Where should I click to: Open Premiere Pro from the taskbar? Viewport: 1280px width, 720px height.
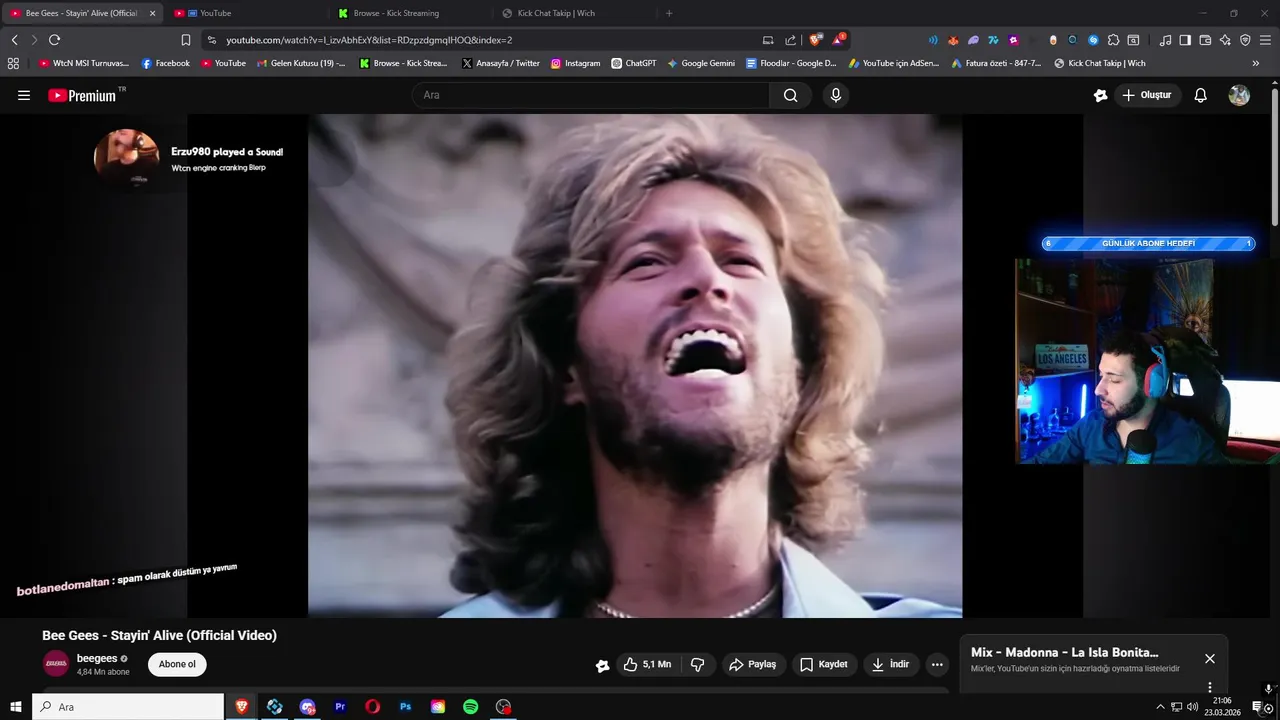pyautogui.click(x=340, y=707)
